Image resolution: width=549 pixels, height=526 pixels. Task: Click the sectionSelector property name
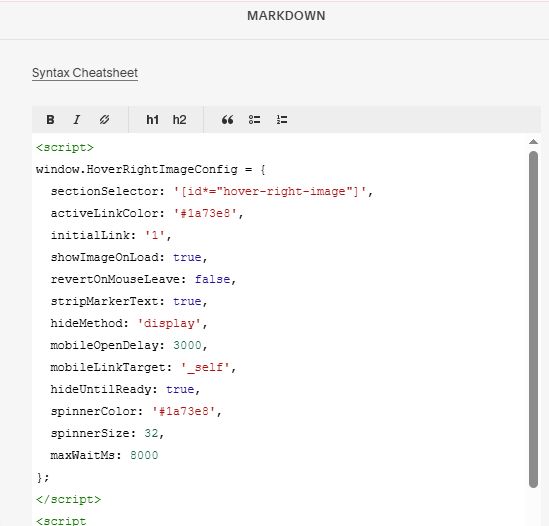click(x=104, y=192)
